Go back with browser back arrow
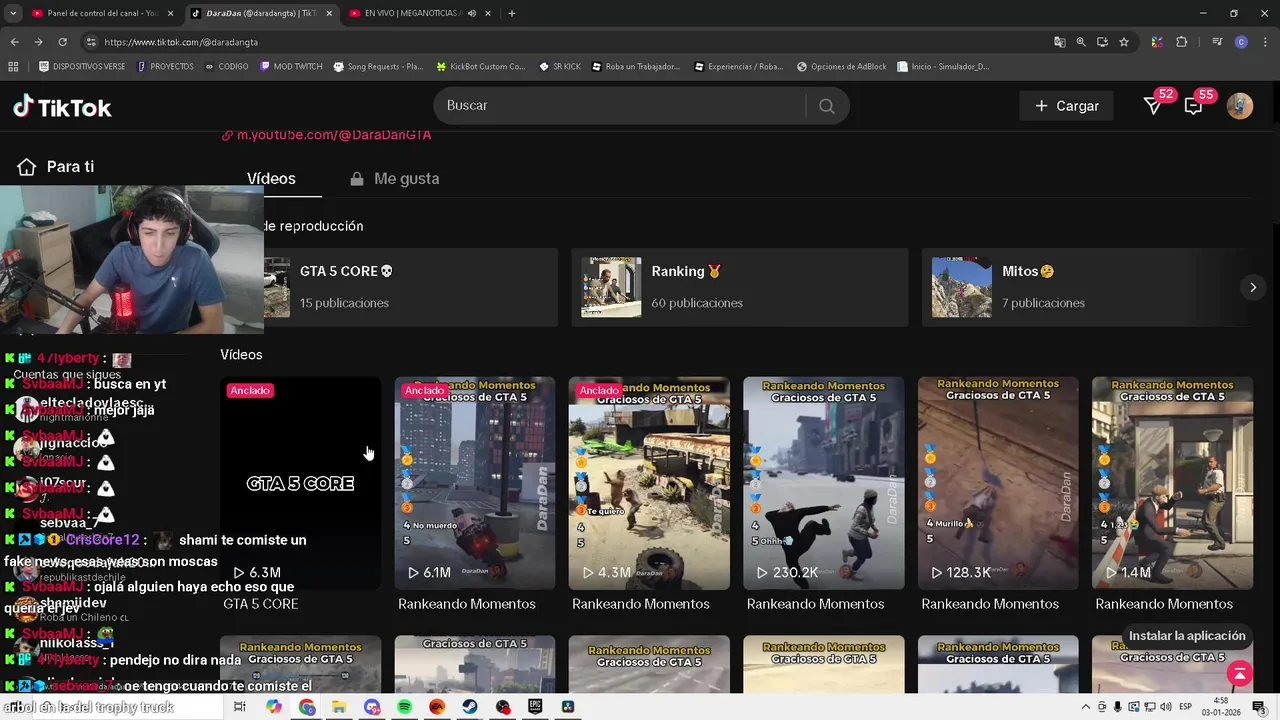The image size is (1280, 720). click(x=14, y=42)
